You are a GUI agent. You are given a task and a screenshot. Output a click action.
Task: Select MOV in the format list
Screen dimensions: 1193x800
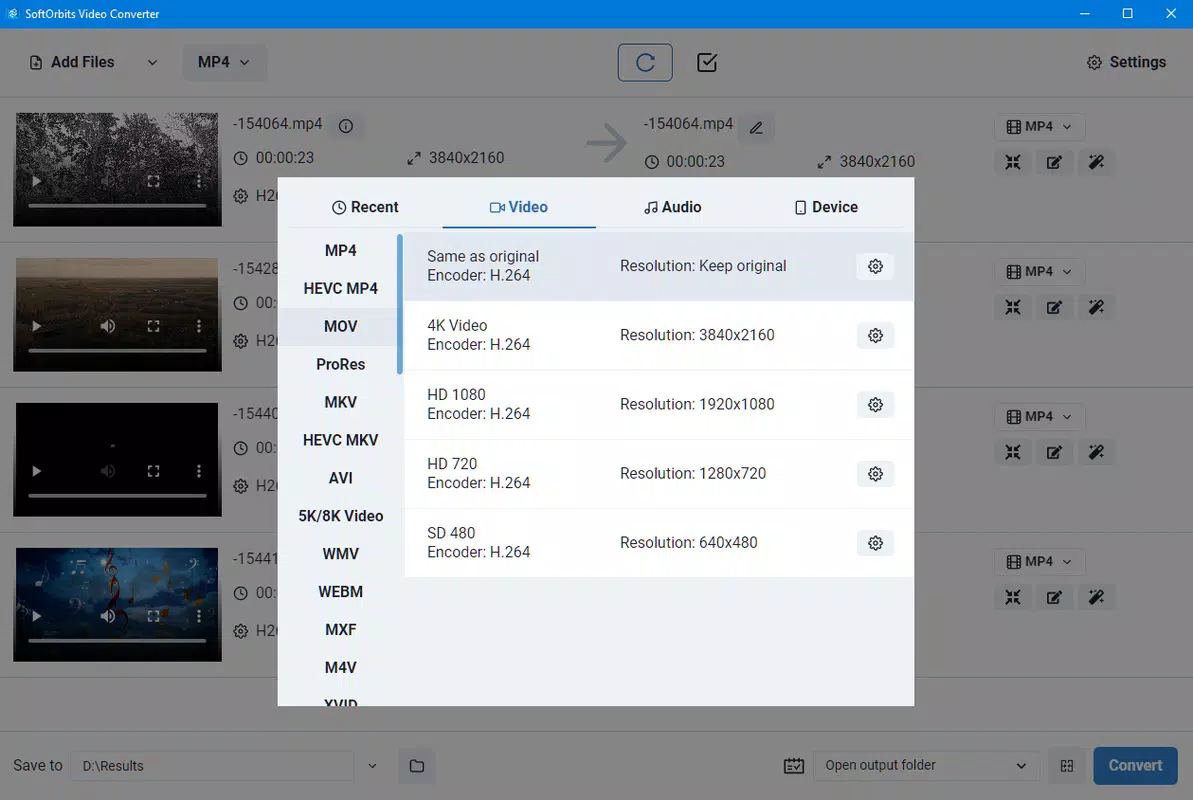[x=340, y=327]
